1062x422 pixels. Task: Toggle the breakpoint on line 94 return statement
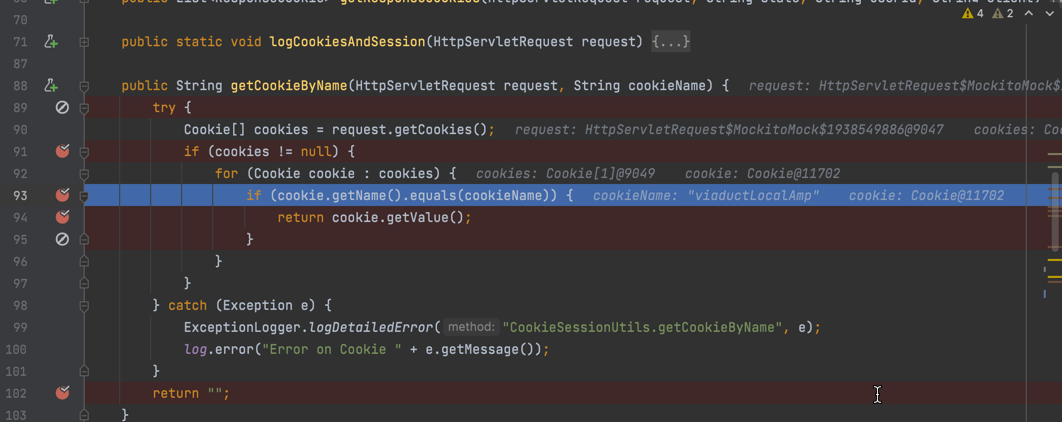[62, 217]
